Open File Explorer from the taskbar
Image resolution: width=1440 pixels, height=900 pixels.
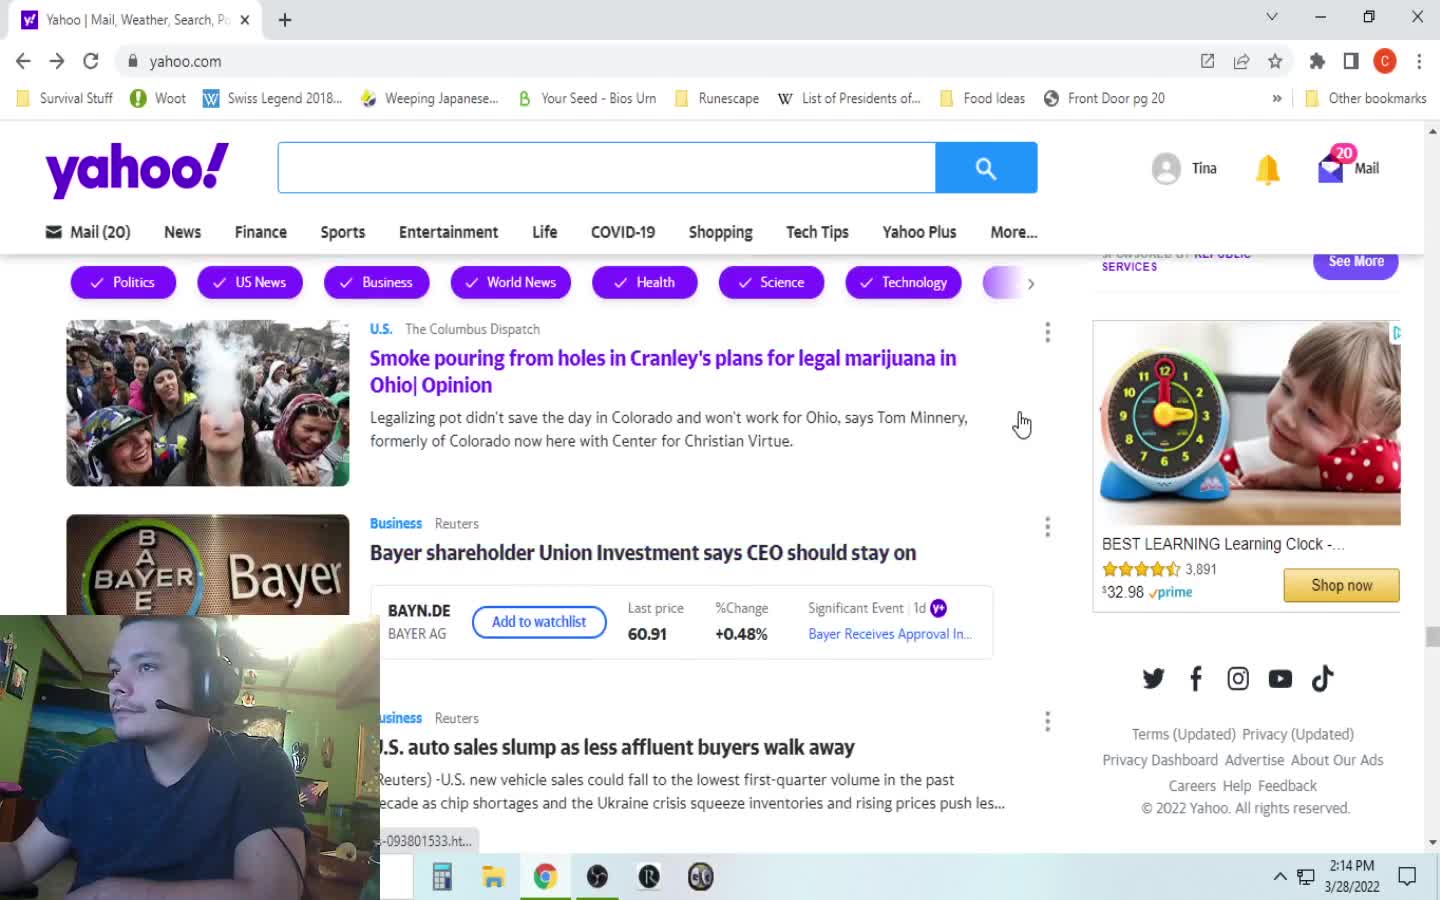[x=493, y=877]
